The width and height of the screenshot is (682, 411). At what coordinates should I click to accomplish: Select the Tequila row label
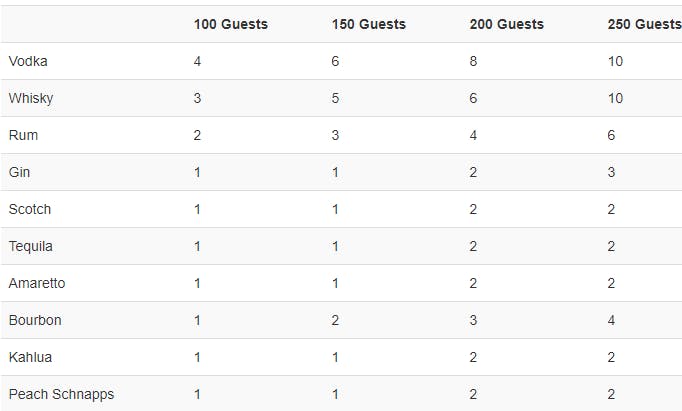31,246
